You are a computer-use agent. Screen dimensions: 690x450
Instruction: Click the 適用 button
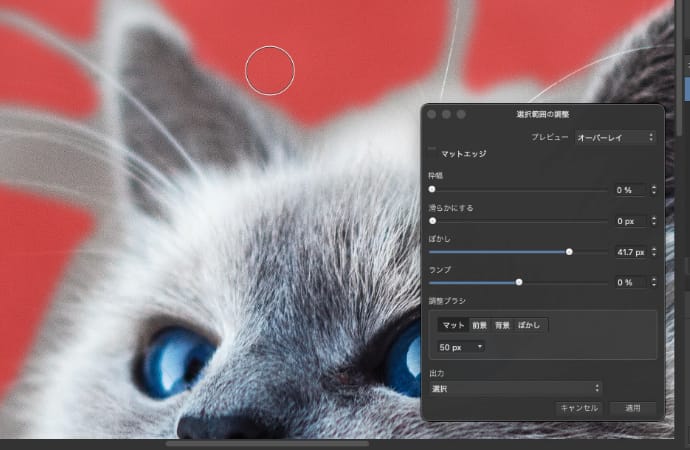point(632,408)
